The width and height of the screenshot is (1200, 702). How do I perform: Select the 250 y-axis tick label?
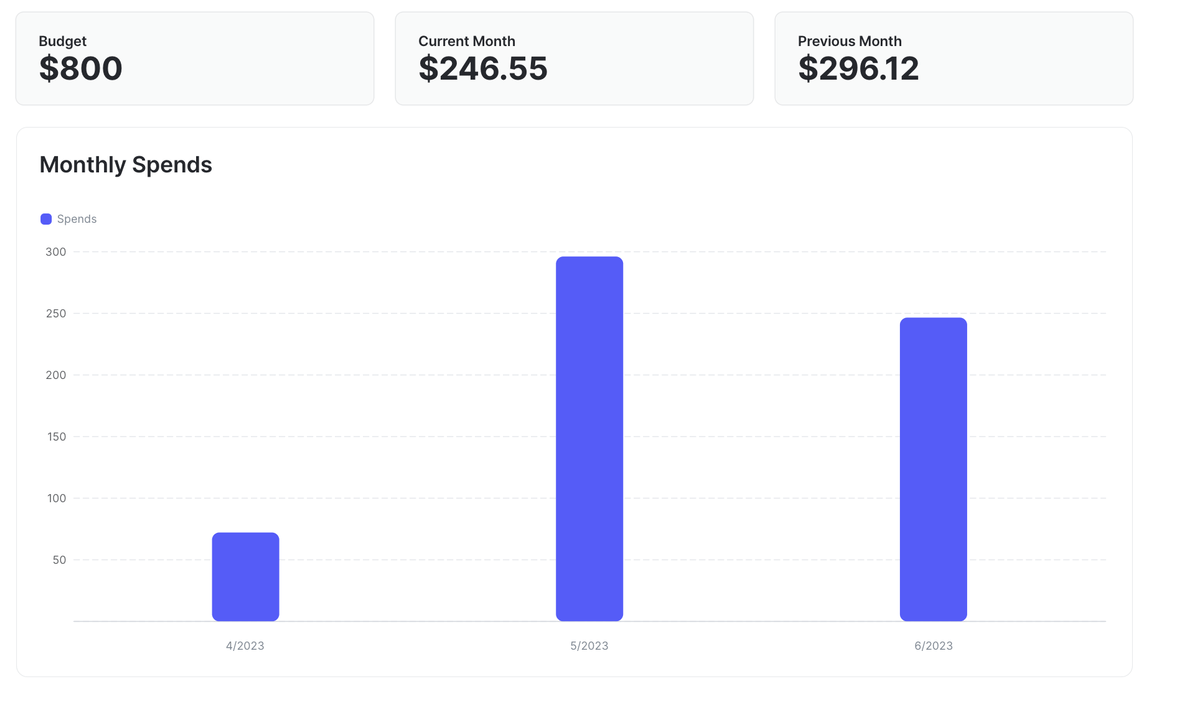point(56,314)
